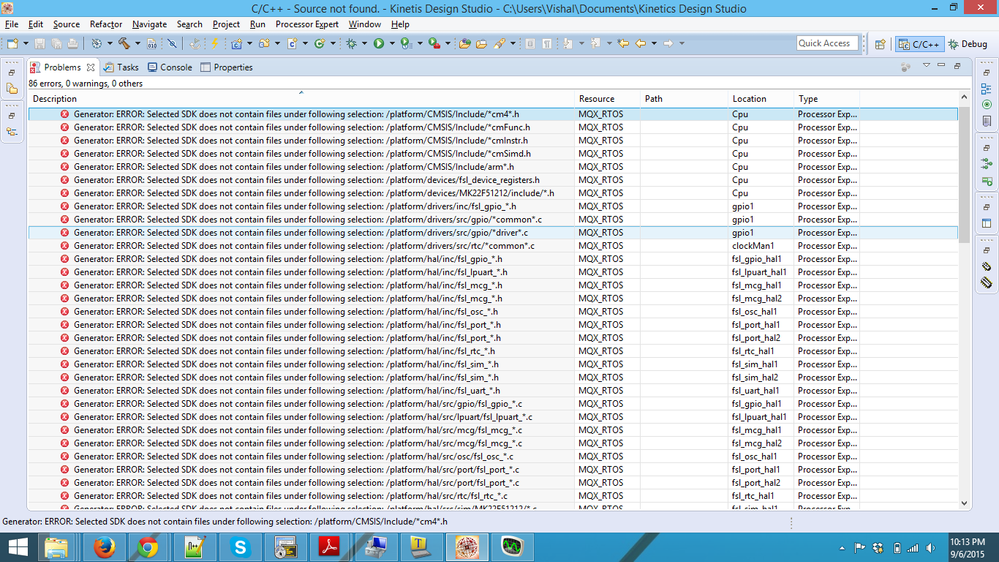Close the Problems tab
The image size is (999, 562).
90,67
